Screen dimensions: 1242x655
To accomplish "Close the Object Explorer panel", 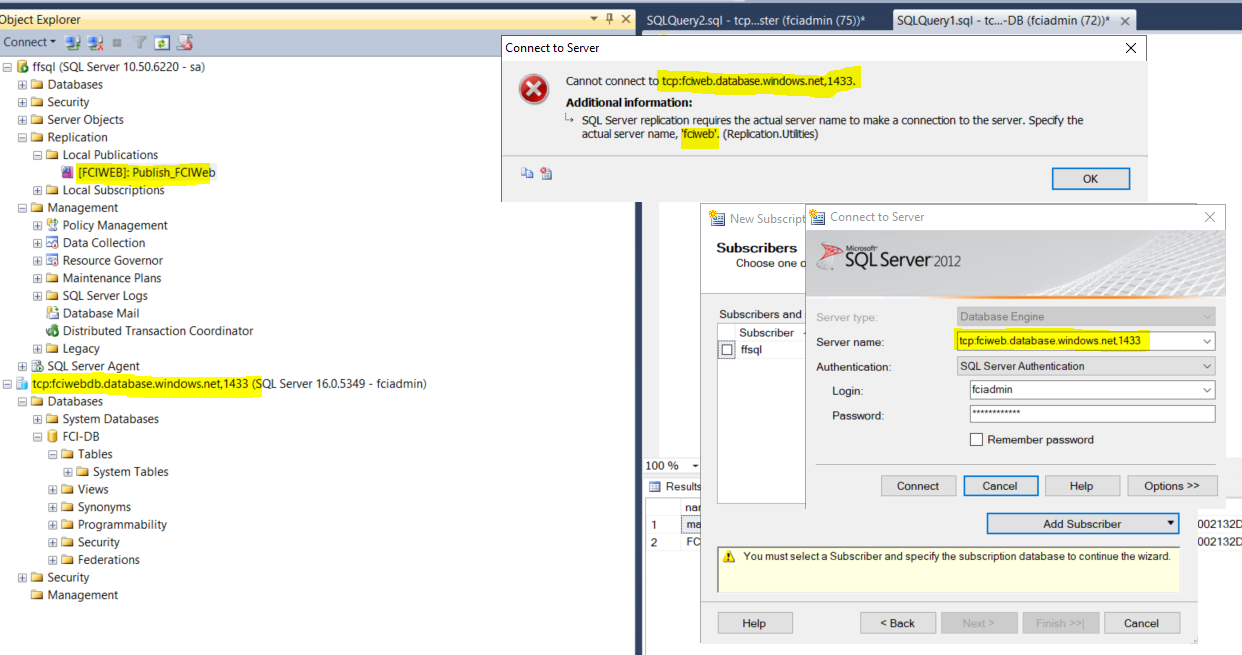I will 626,19.
